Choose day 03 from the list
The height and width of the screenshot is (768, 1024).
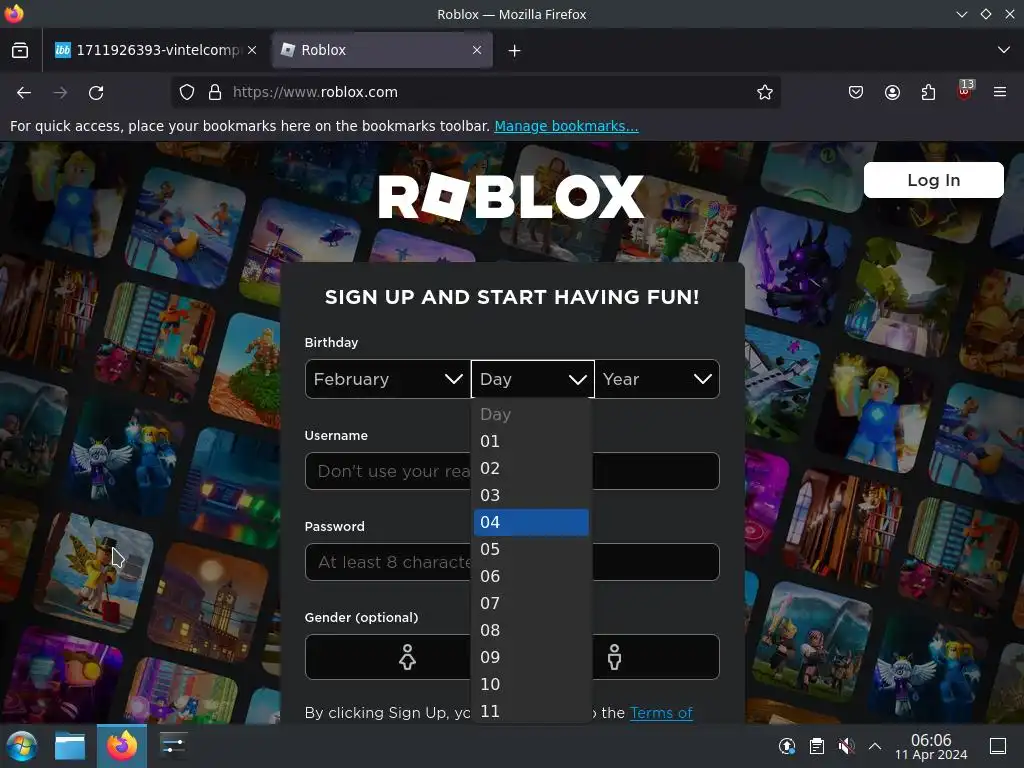[531, 495]
